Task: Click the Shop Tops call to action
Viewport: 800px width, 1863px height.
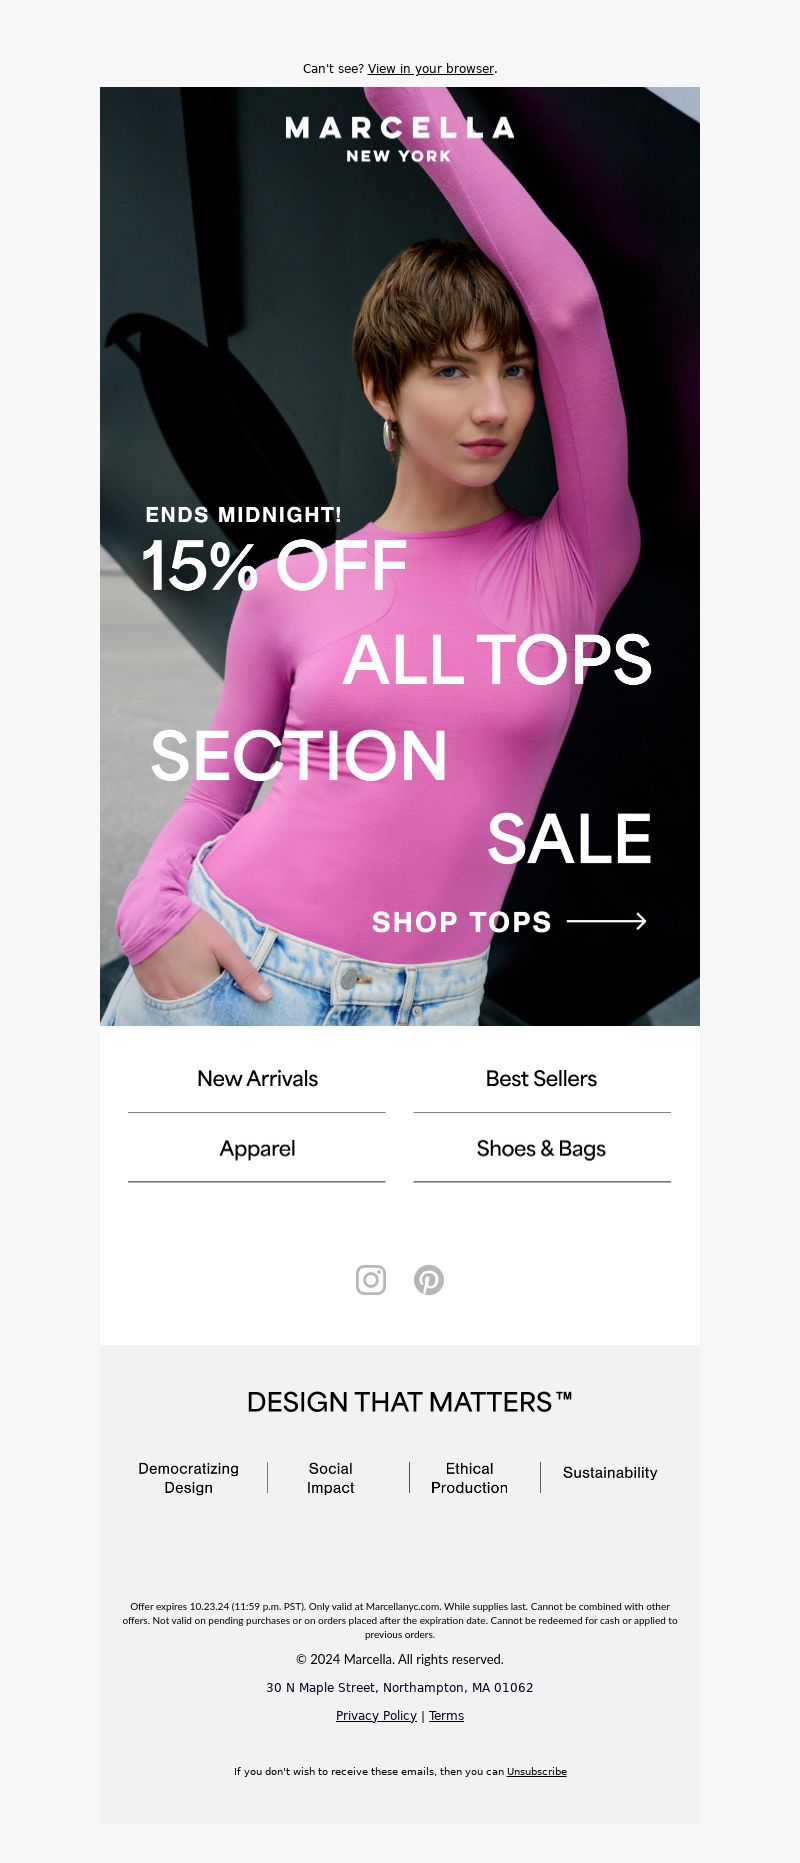Action: click(x=462, y=922)
